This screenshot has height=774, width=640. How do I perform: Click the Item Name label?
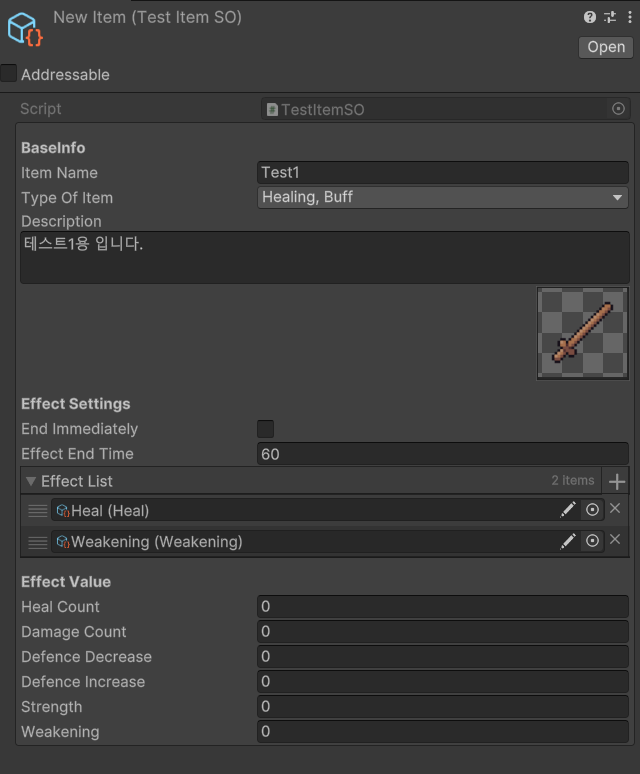(59, 173)
